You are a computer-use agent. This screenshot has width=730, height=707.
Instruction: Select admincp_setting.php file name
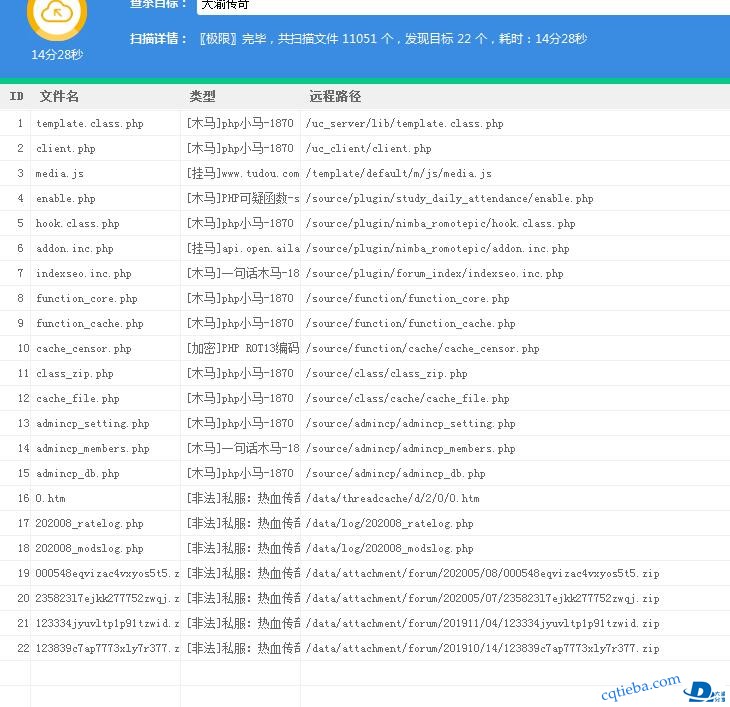93,424
